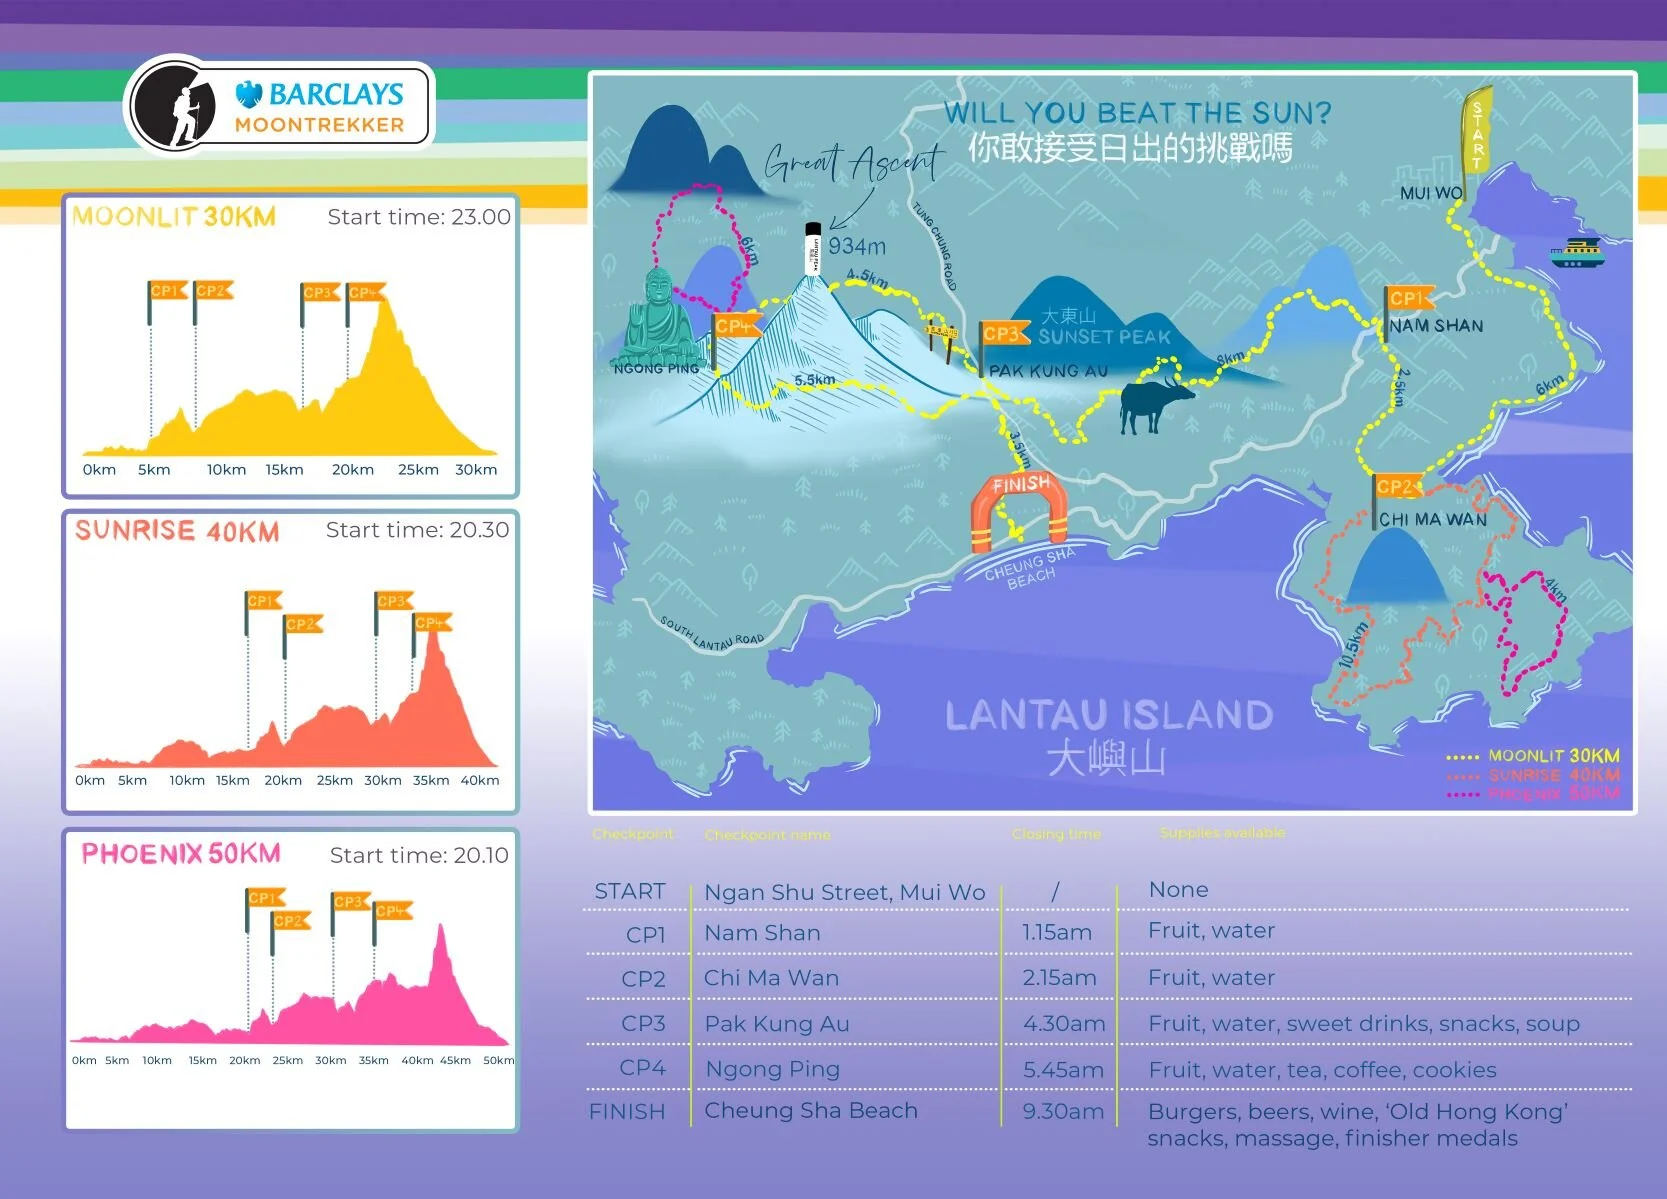
Task: Click the 934m summit marker post
Action: point(813,249)
